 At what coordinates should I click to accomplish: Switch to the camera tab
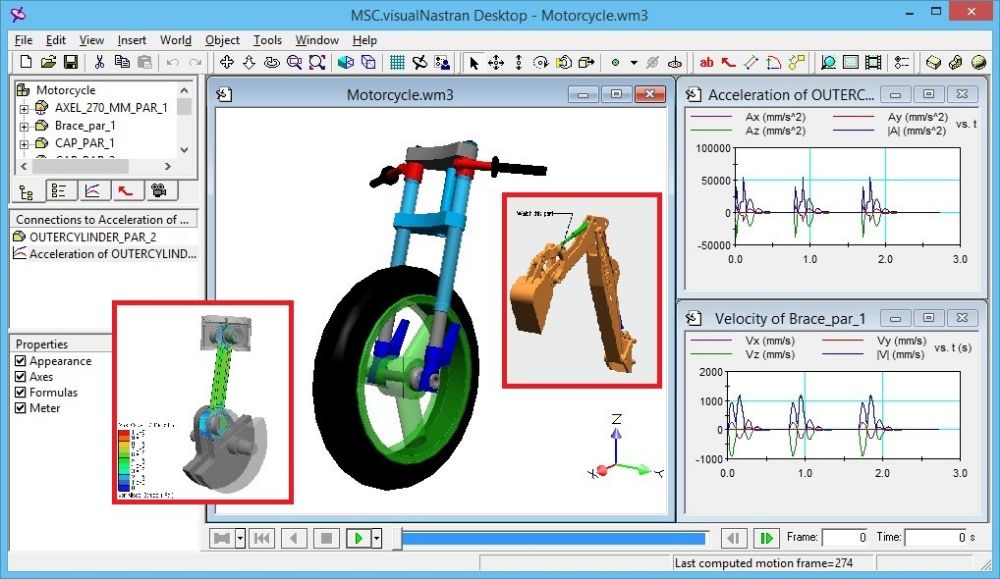(159, 191)
